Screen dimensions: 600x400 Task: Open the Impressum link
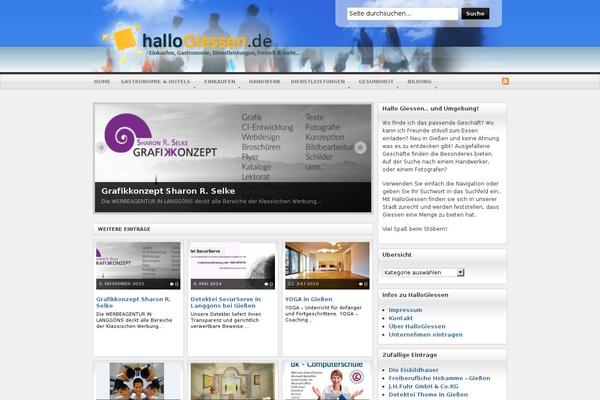pos(405,310)
